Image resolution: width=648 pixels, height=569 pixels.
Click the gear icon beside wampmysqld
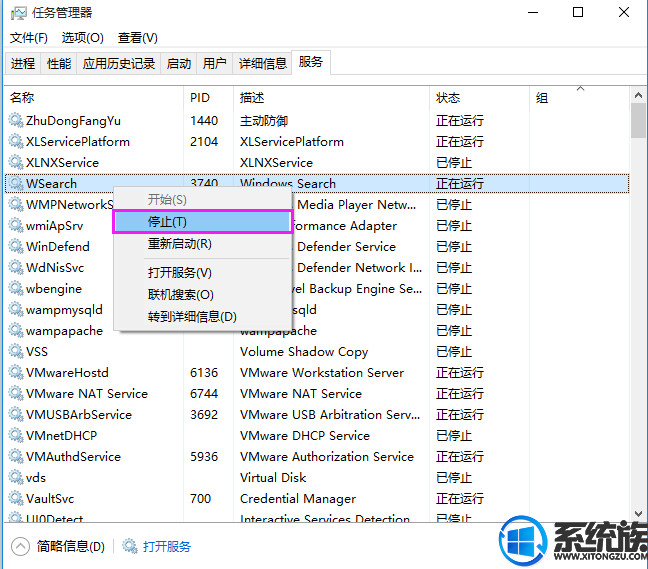tap(16, 309)
